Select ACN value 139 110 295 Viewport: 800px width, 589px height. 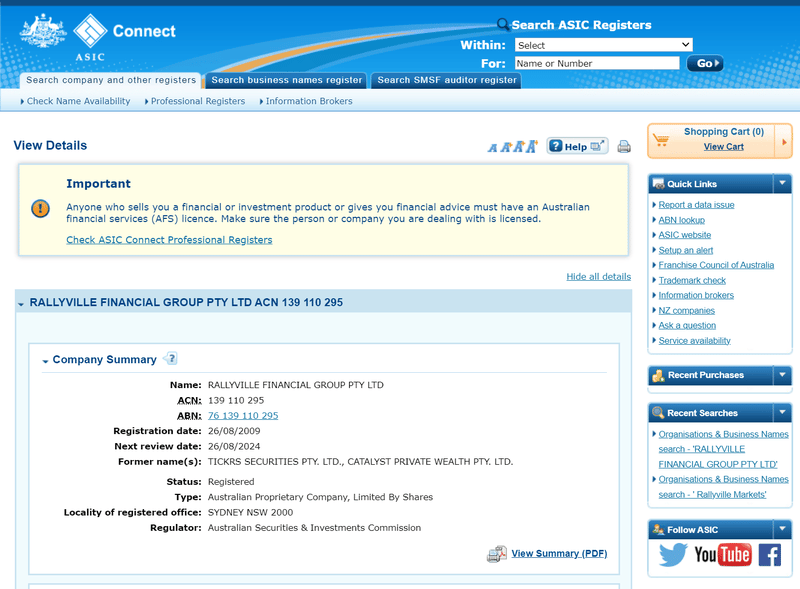[236, 400]
